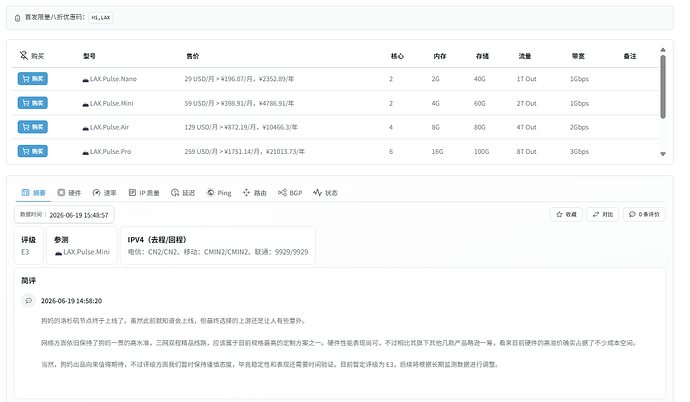Screen dimensions: 690x402
Task: Buy the LAX.Pulse.Pro plan
Action: click(33, 151)
